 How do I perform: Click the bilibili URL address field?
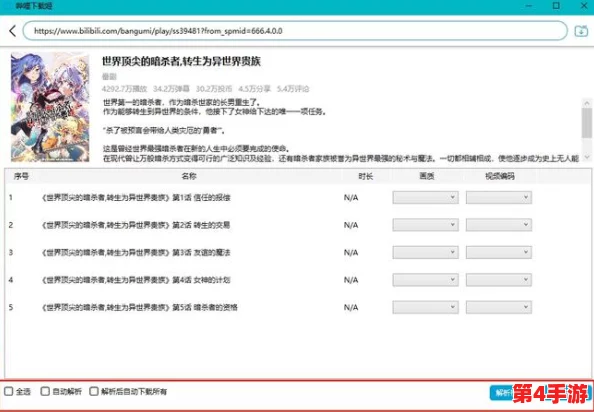click(295, 31)
